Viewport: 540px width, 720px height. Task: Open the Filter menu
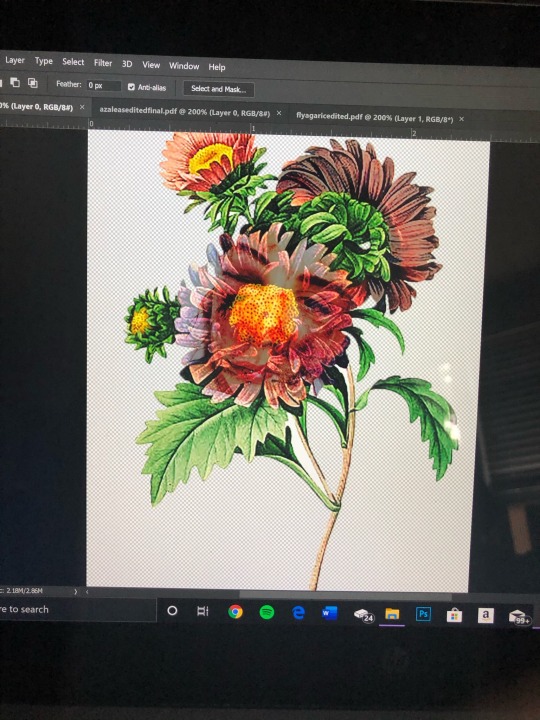pos(103,63)
